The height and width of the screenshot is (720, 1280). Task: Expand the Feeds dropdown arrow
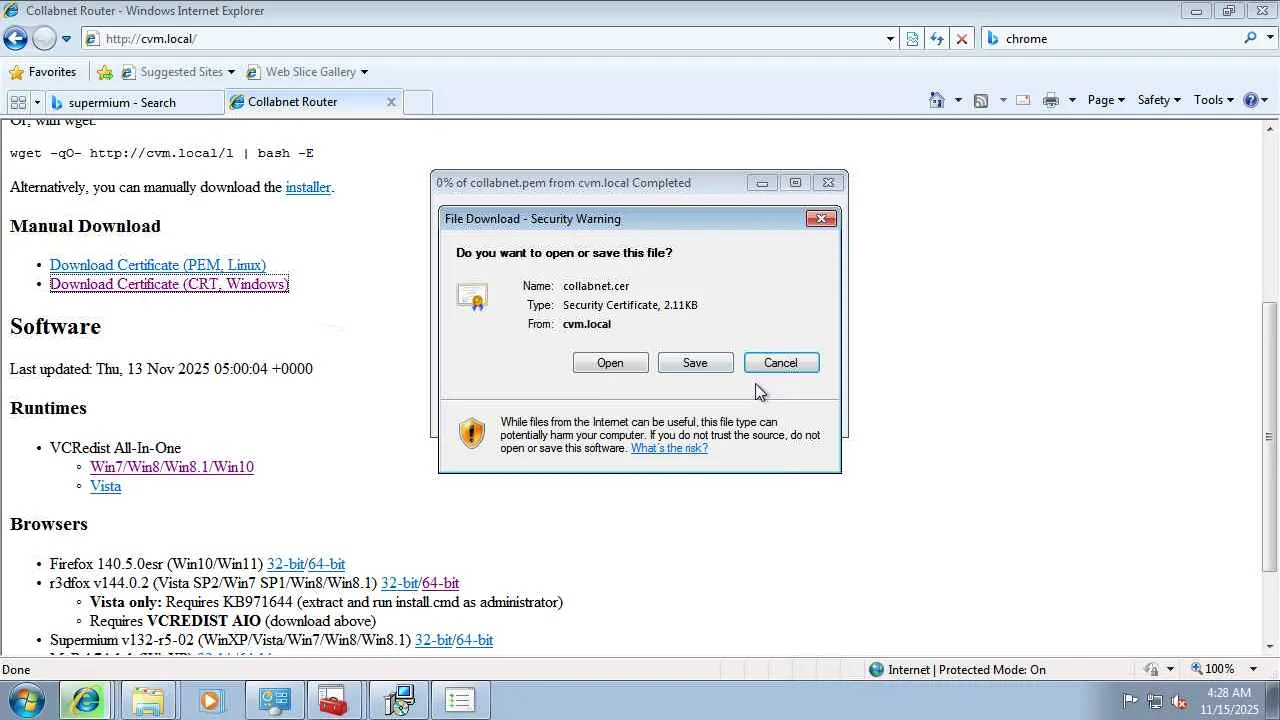[x=1002, y=100]
